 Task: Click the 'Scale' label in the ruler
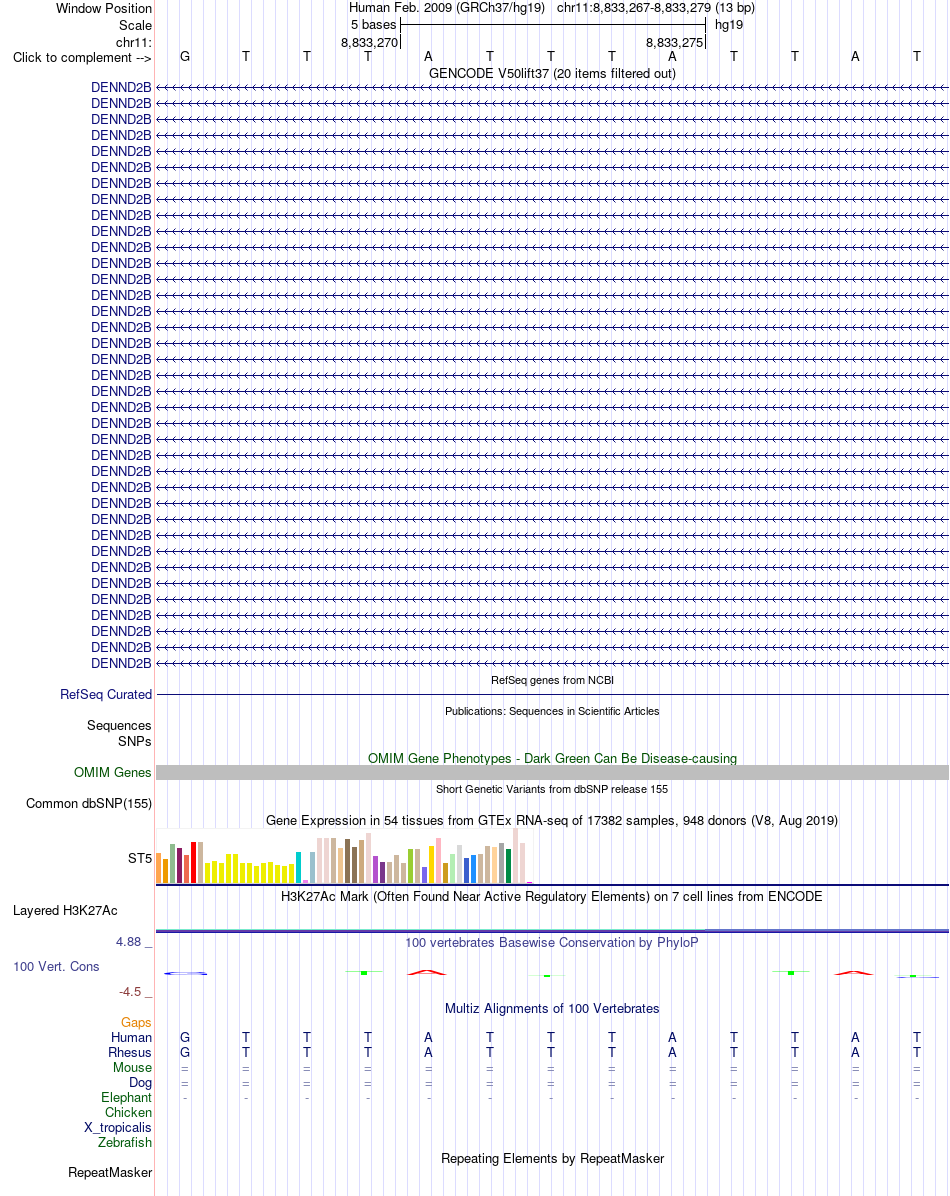[x=135, y=25]
